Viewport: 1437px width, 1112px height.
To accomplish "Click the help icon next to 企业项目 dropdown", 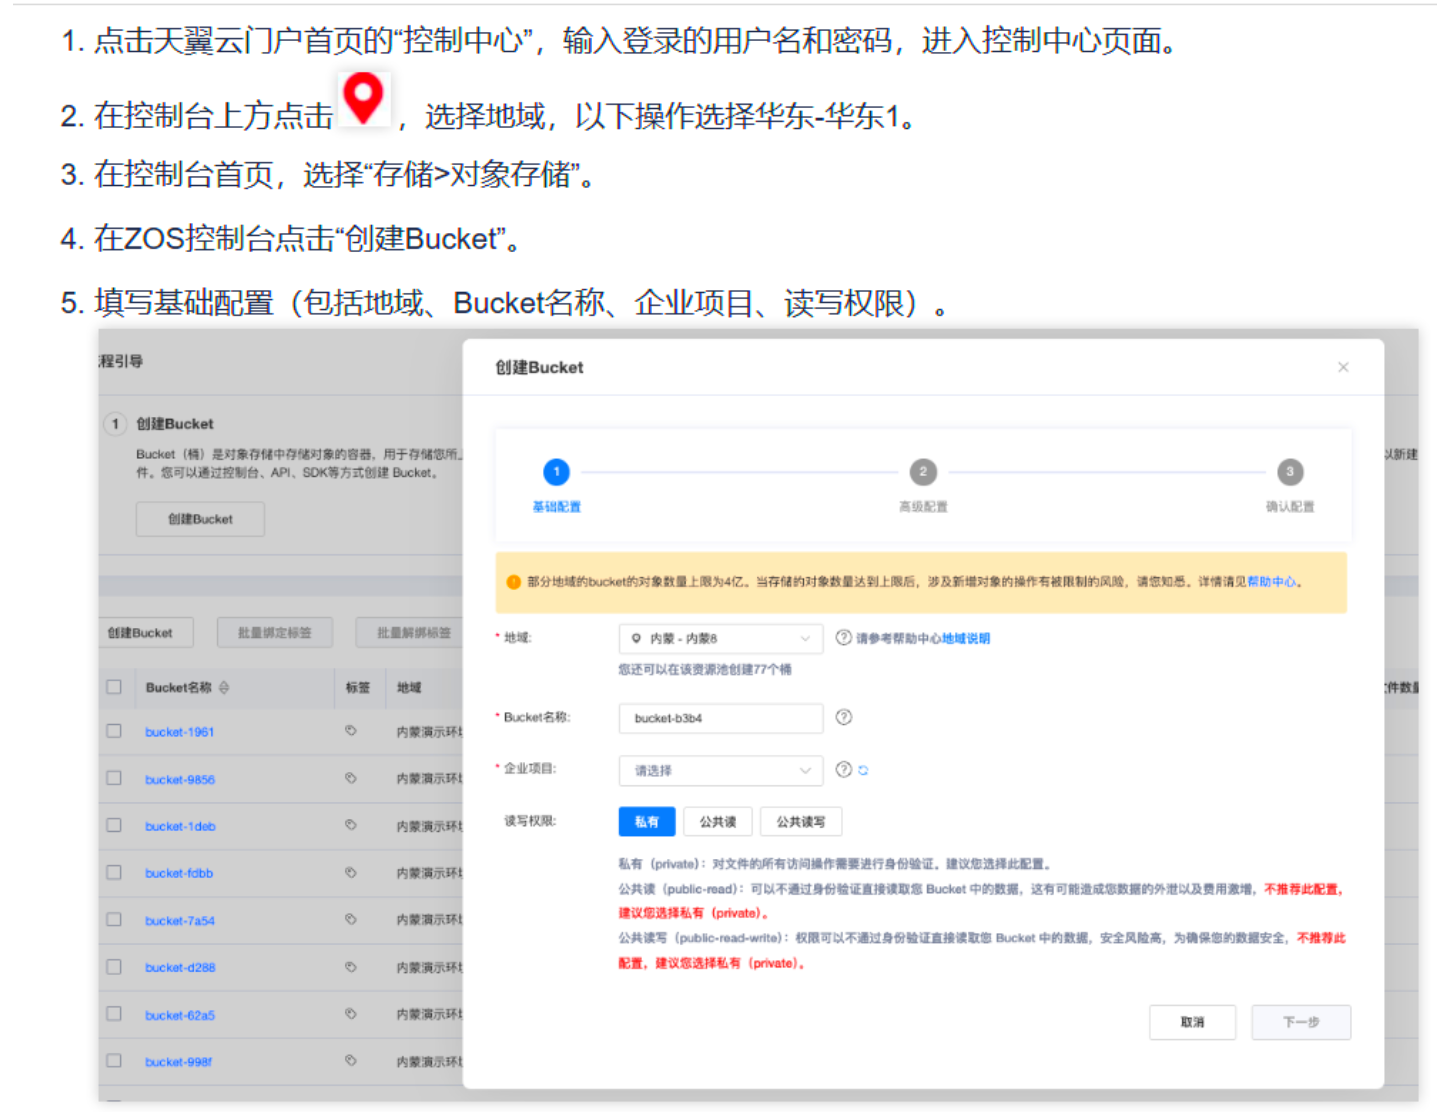I will click(843, 770).
